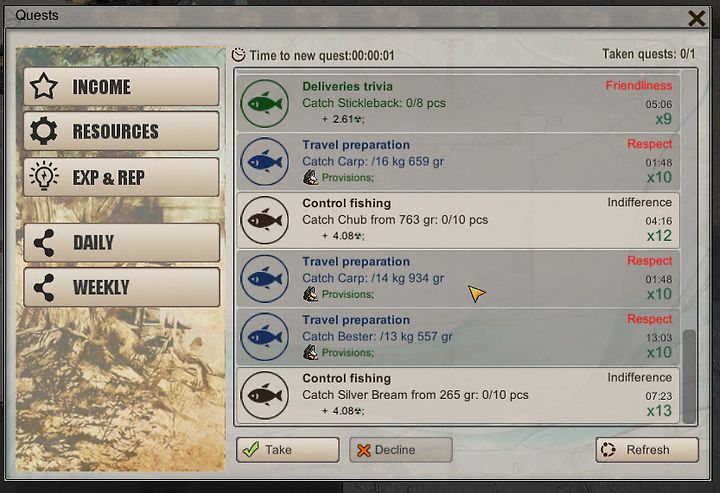Refresh the quest list

tap(647, 450)
